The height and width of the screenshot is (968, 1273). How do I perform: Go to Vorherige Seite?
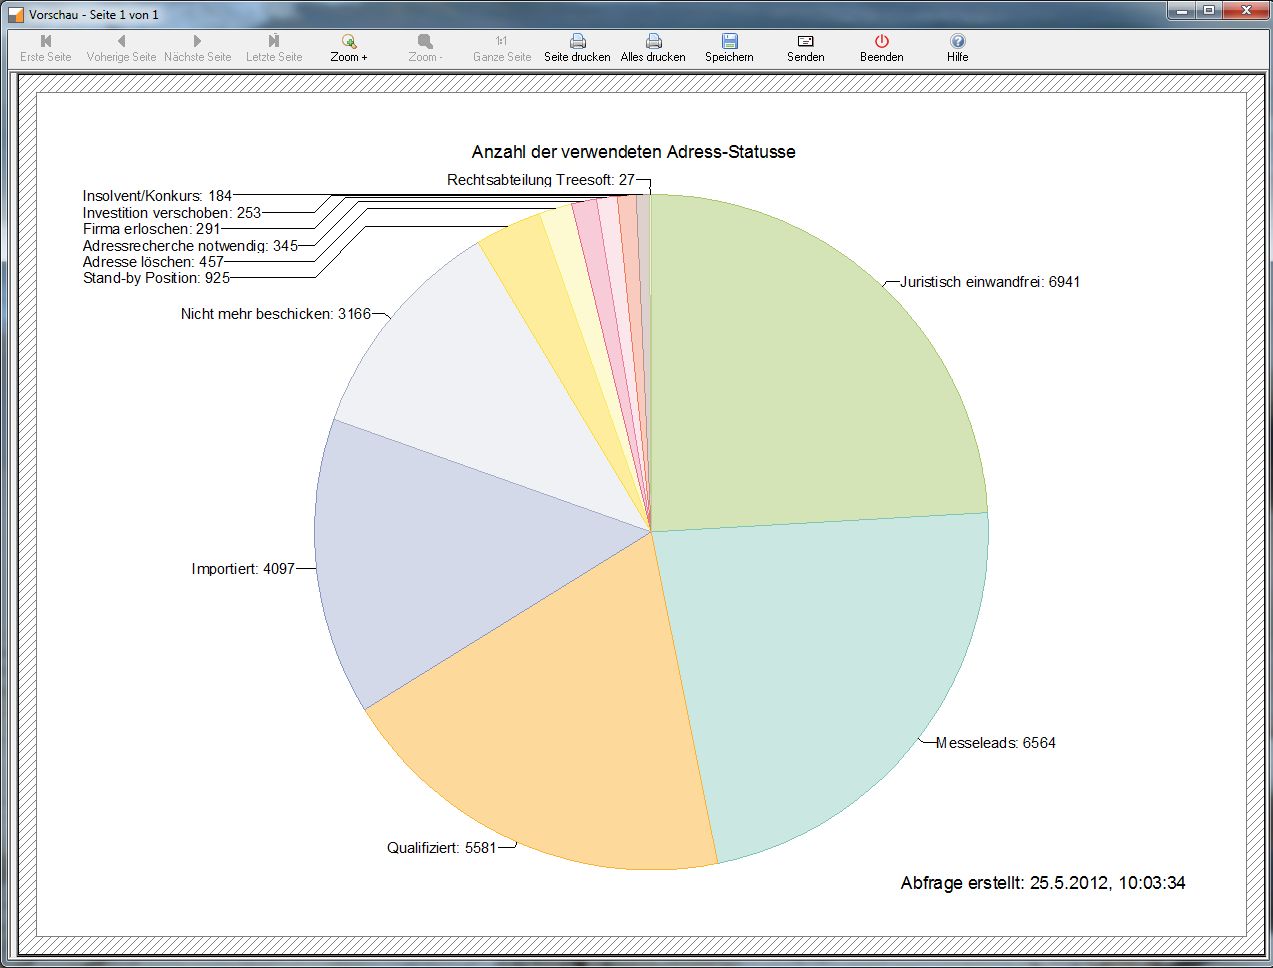point(121,42)
